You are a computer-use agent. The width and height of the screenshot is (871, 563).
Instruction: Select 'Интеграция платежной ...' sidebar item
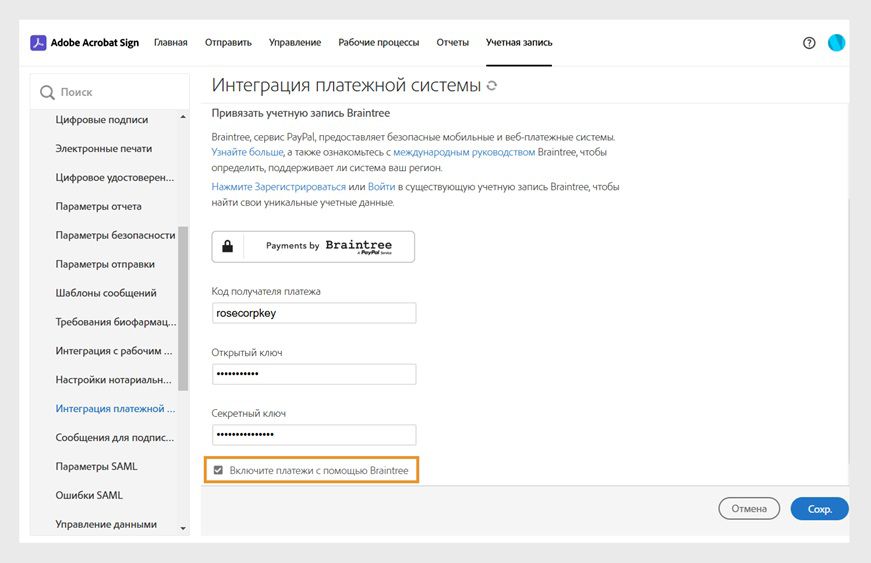pyautogui.click(x=115, y=409)
